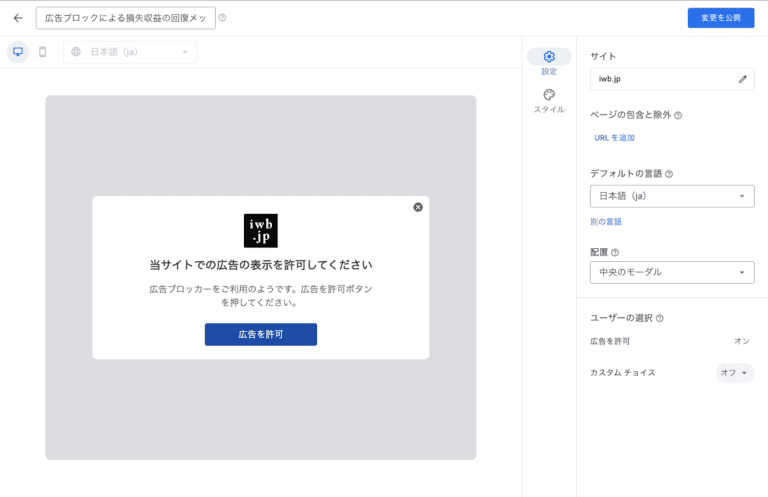Click the globe language icon in the preview toolbar
Viewport: 768px width, 497px height.
click(x=76, y=52)
